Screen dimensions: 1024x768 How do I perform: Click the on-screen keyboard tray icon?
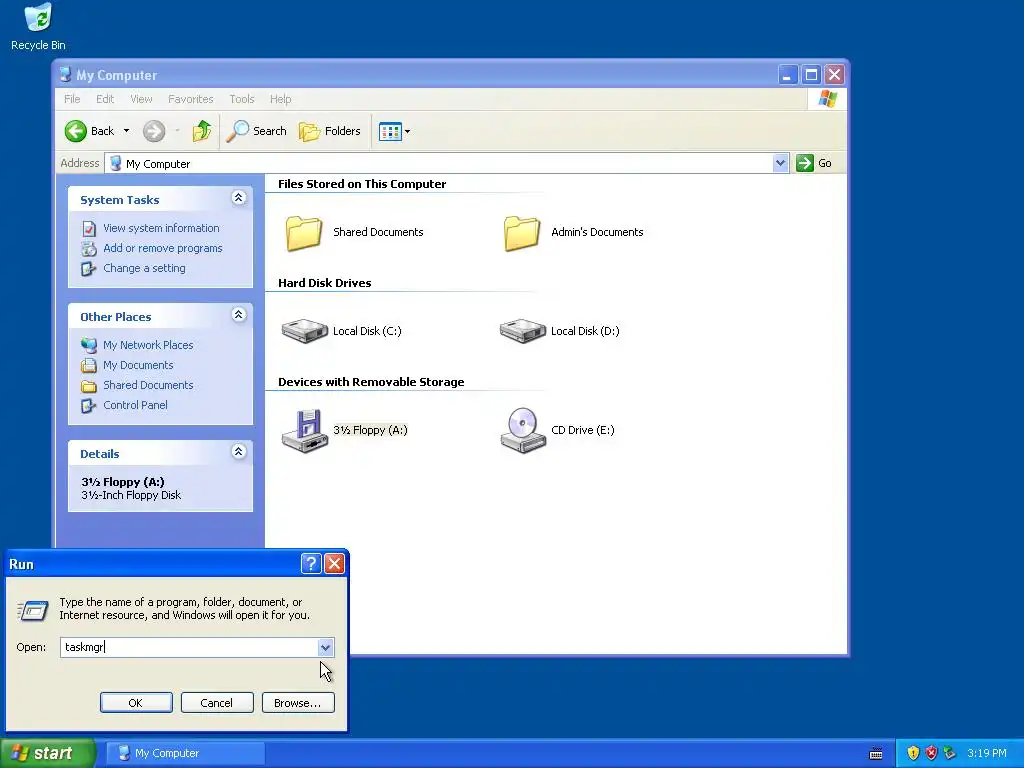tap(876, 754)
